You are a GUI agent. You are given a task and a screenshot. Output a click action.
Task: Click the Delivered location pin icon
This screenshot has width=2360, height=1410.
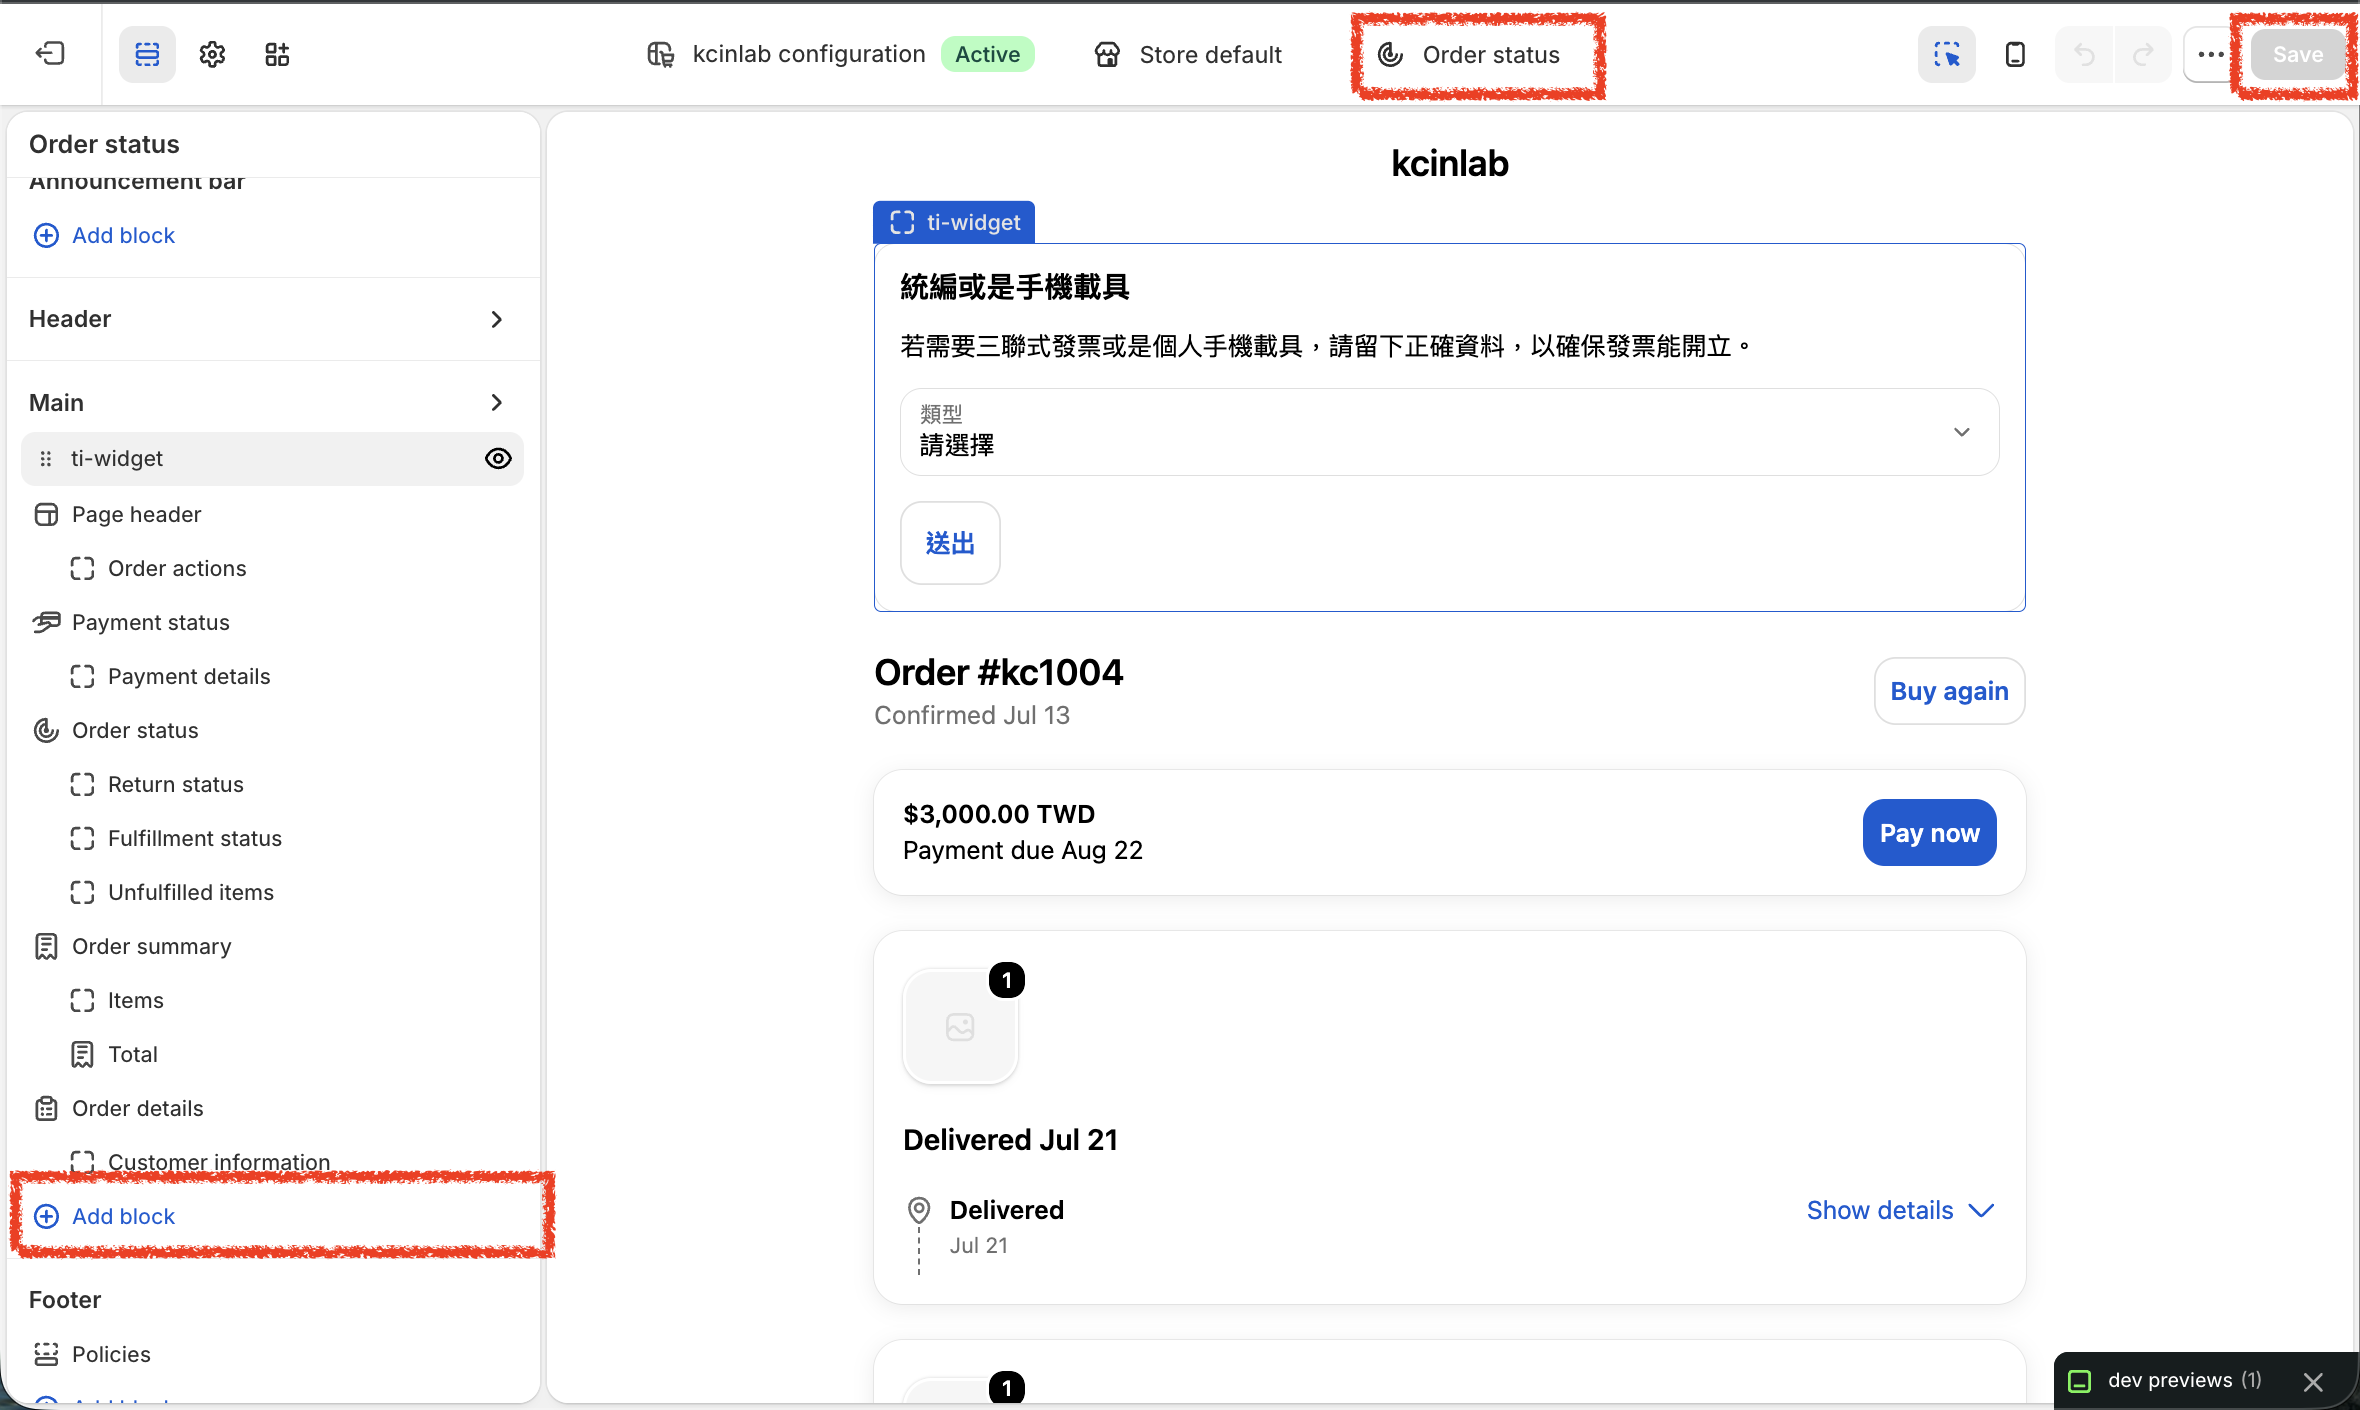click(918, 1211)
